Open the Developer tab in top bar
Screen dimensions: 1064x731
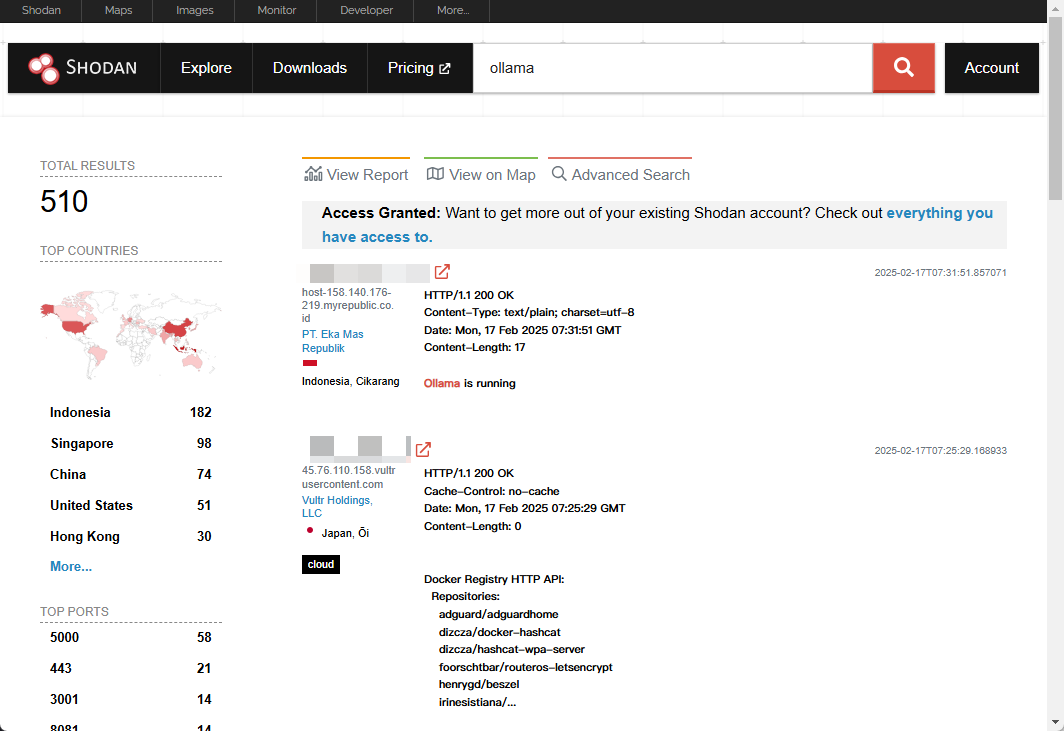366,10
